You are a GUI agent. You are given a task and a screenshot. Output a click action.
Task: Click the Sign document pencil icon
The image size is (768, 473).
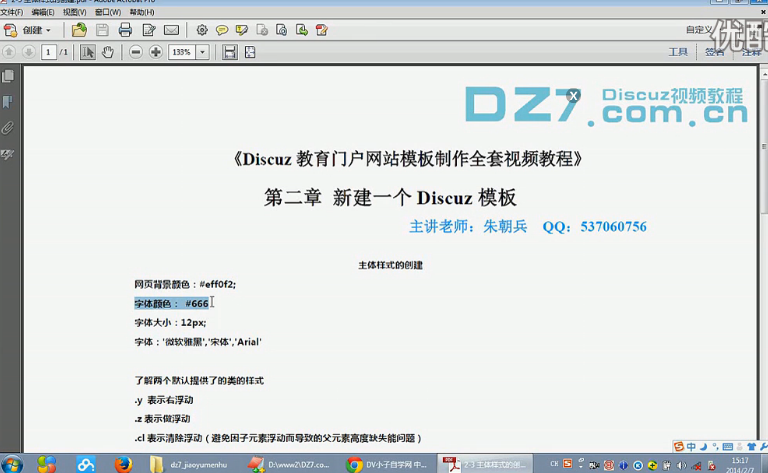click(x=322, y=30)
